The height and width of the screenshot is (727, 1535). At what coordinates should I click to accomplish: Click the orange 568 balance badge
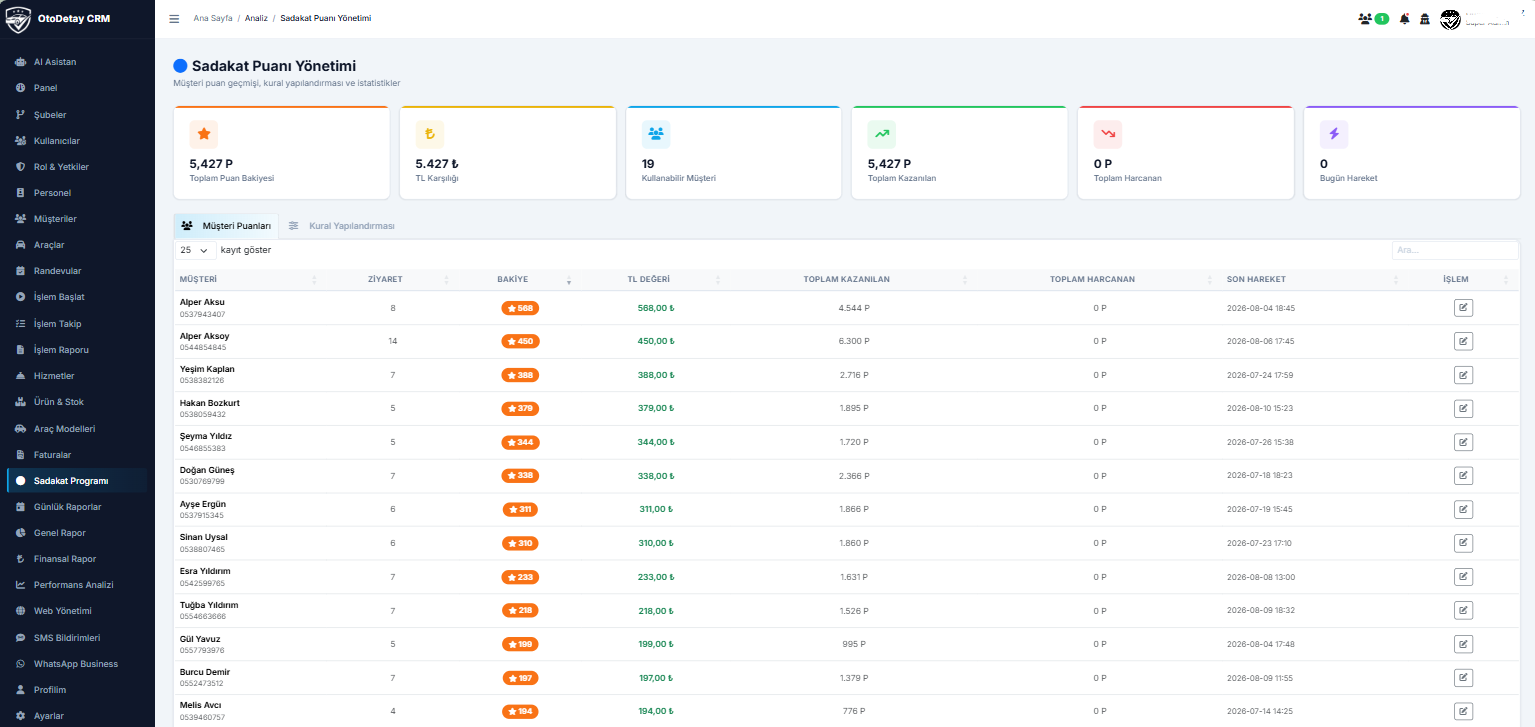(x=520, y=308)
